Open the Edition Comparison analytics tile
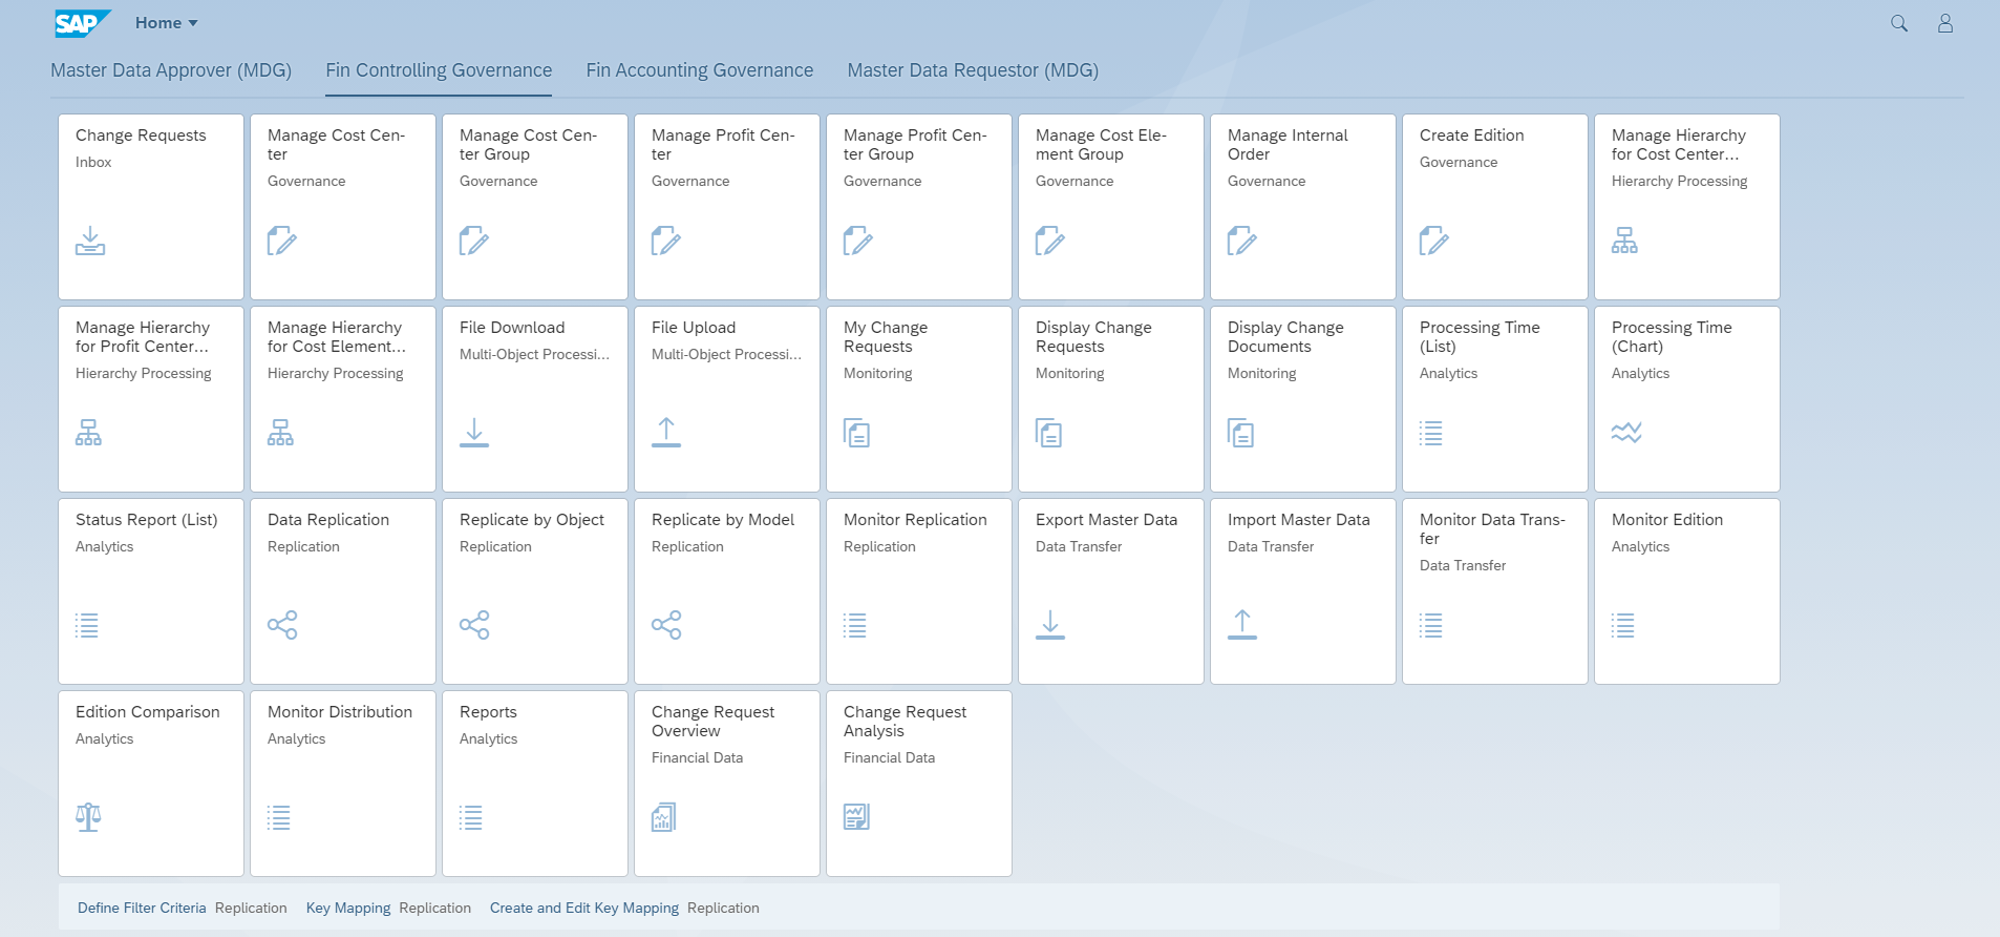2000x937 pixels. point(150,783)
